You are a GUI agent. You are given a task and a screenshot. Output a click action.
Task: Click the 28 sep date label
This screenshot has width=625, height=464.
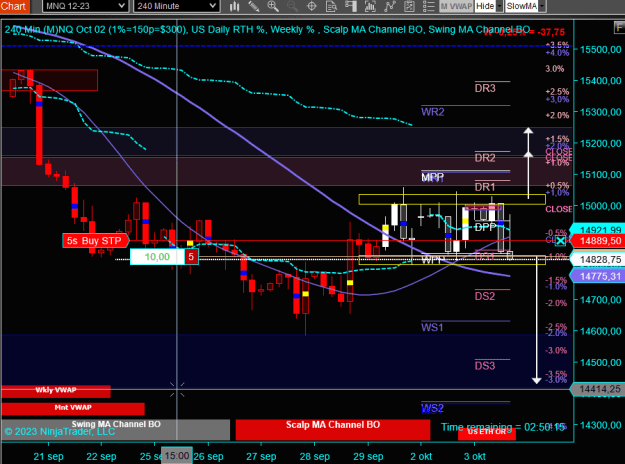(315, 456)
